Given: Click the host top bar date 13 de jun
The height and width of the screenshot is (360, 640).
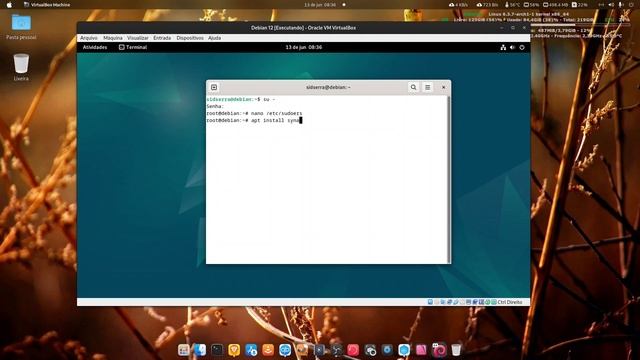Looking at the screenshot, I should click(x=320, y=5).
